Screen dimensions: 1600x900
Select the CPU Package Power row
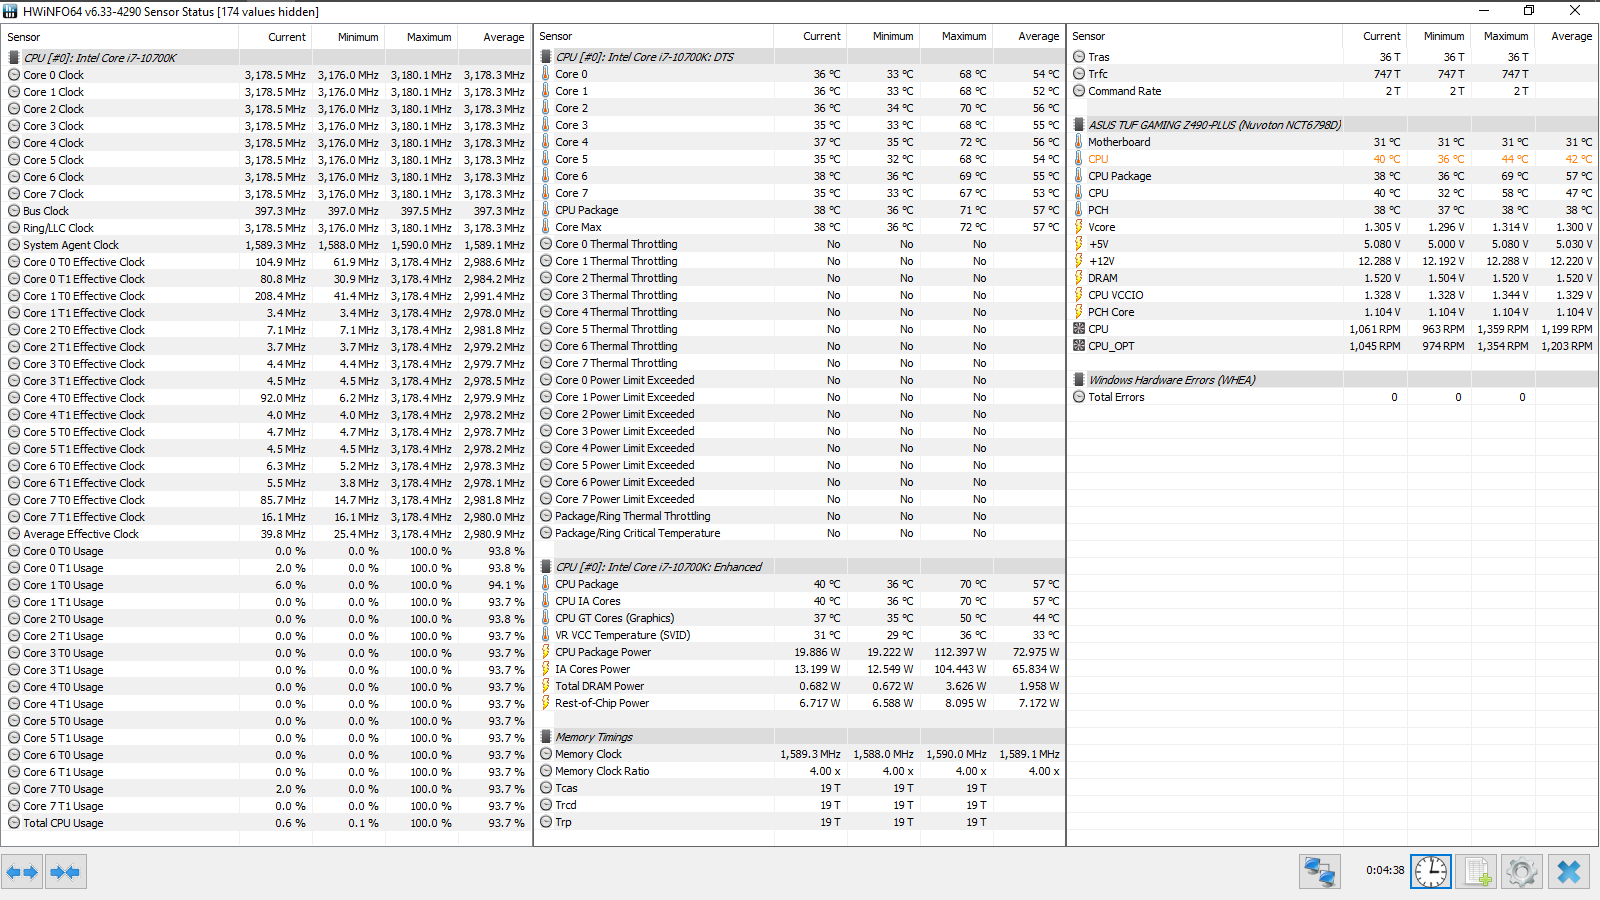(x=799, y=652)
